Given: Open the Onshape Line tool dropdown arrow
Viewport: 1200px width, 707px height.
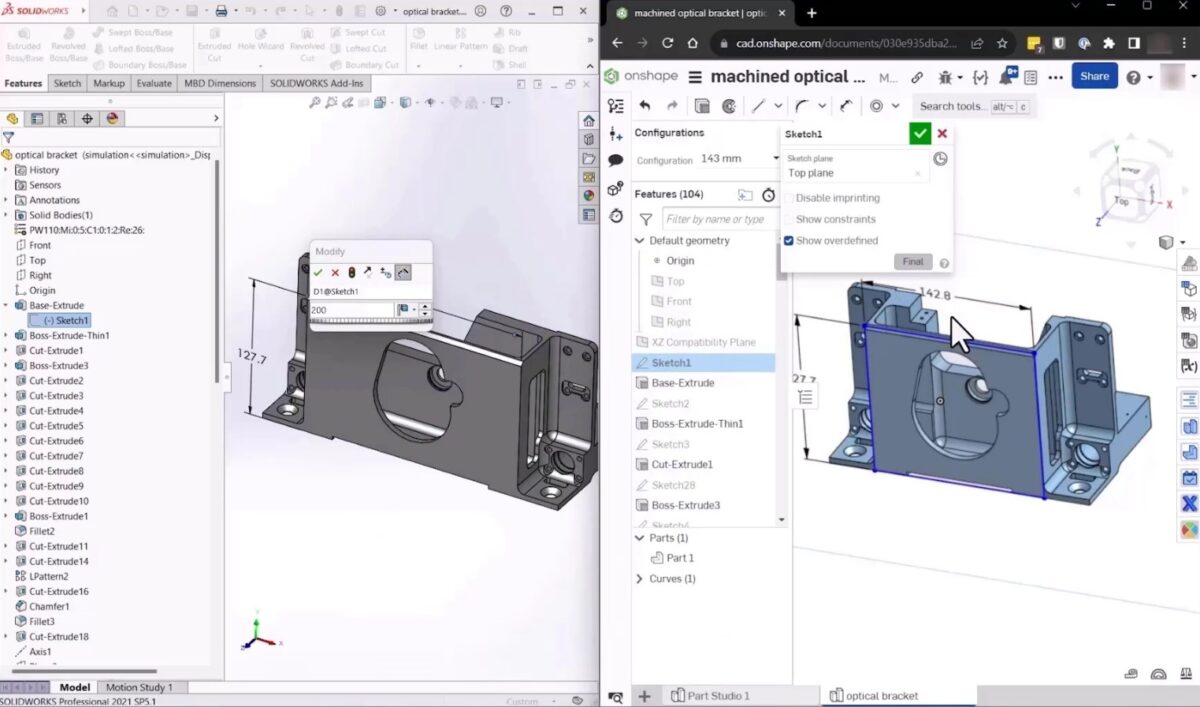Looking at the screenshot, I should [778, 106].
